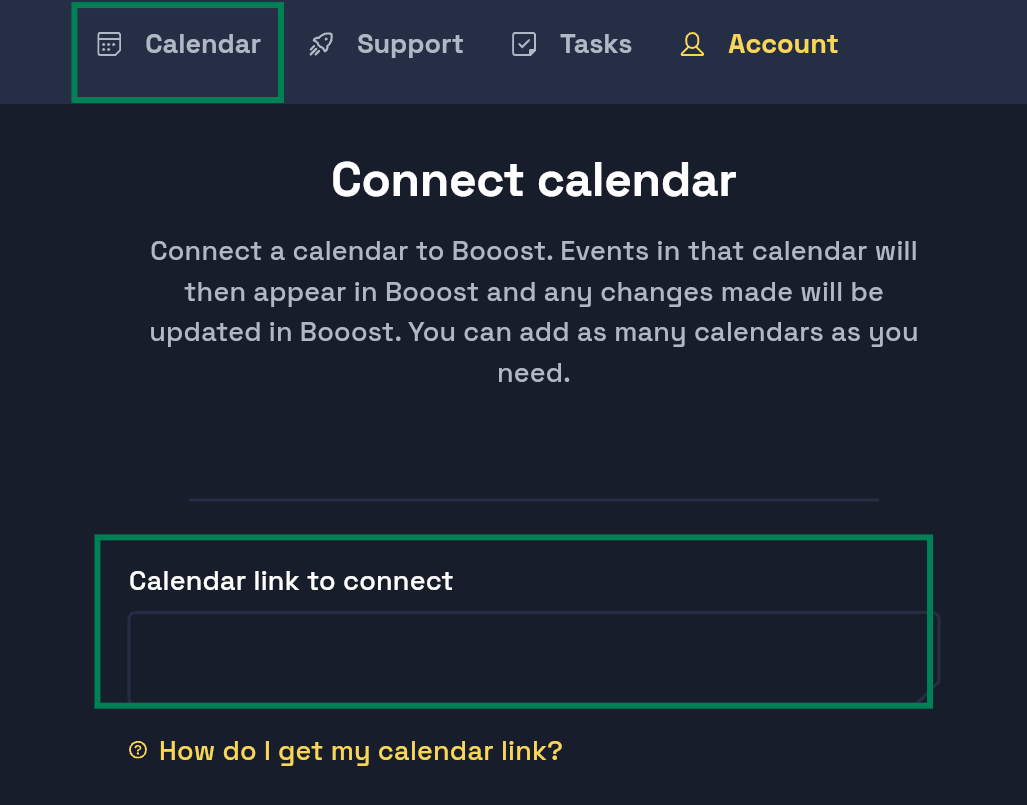Click the circled question mark help icon

point(138,750)
